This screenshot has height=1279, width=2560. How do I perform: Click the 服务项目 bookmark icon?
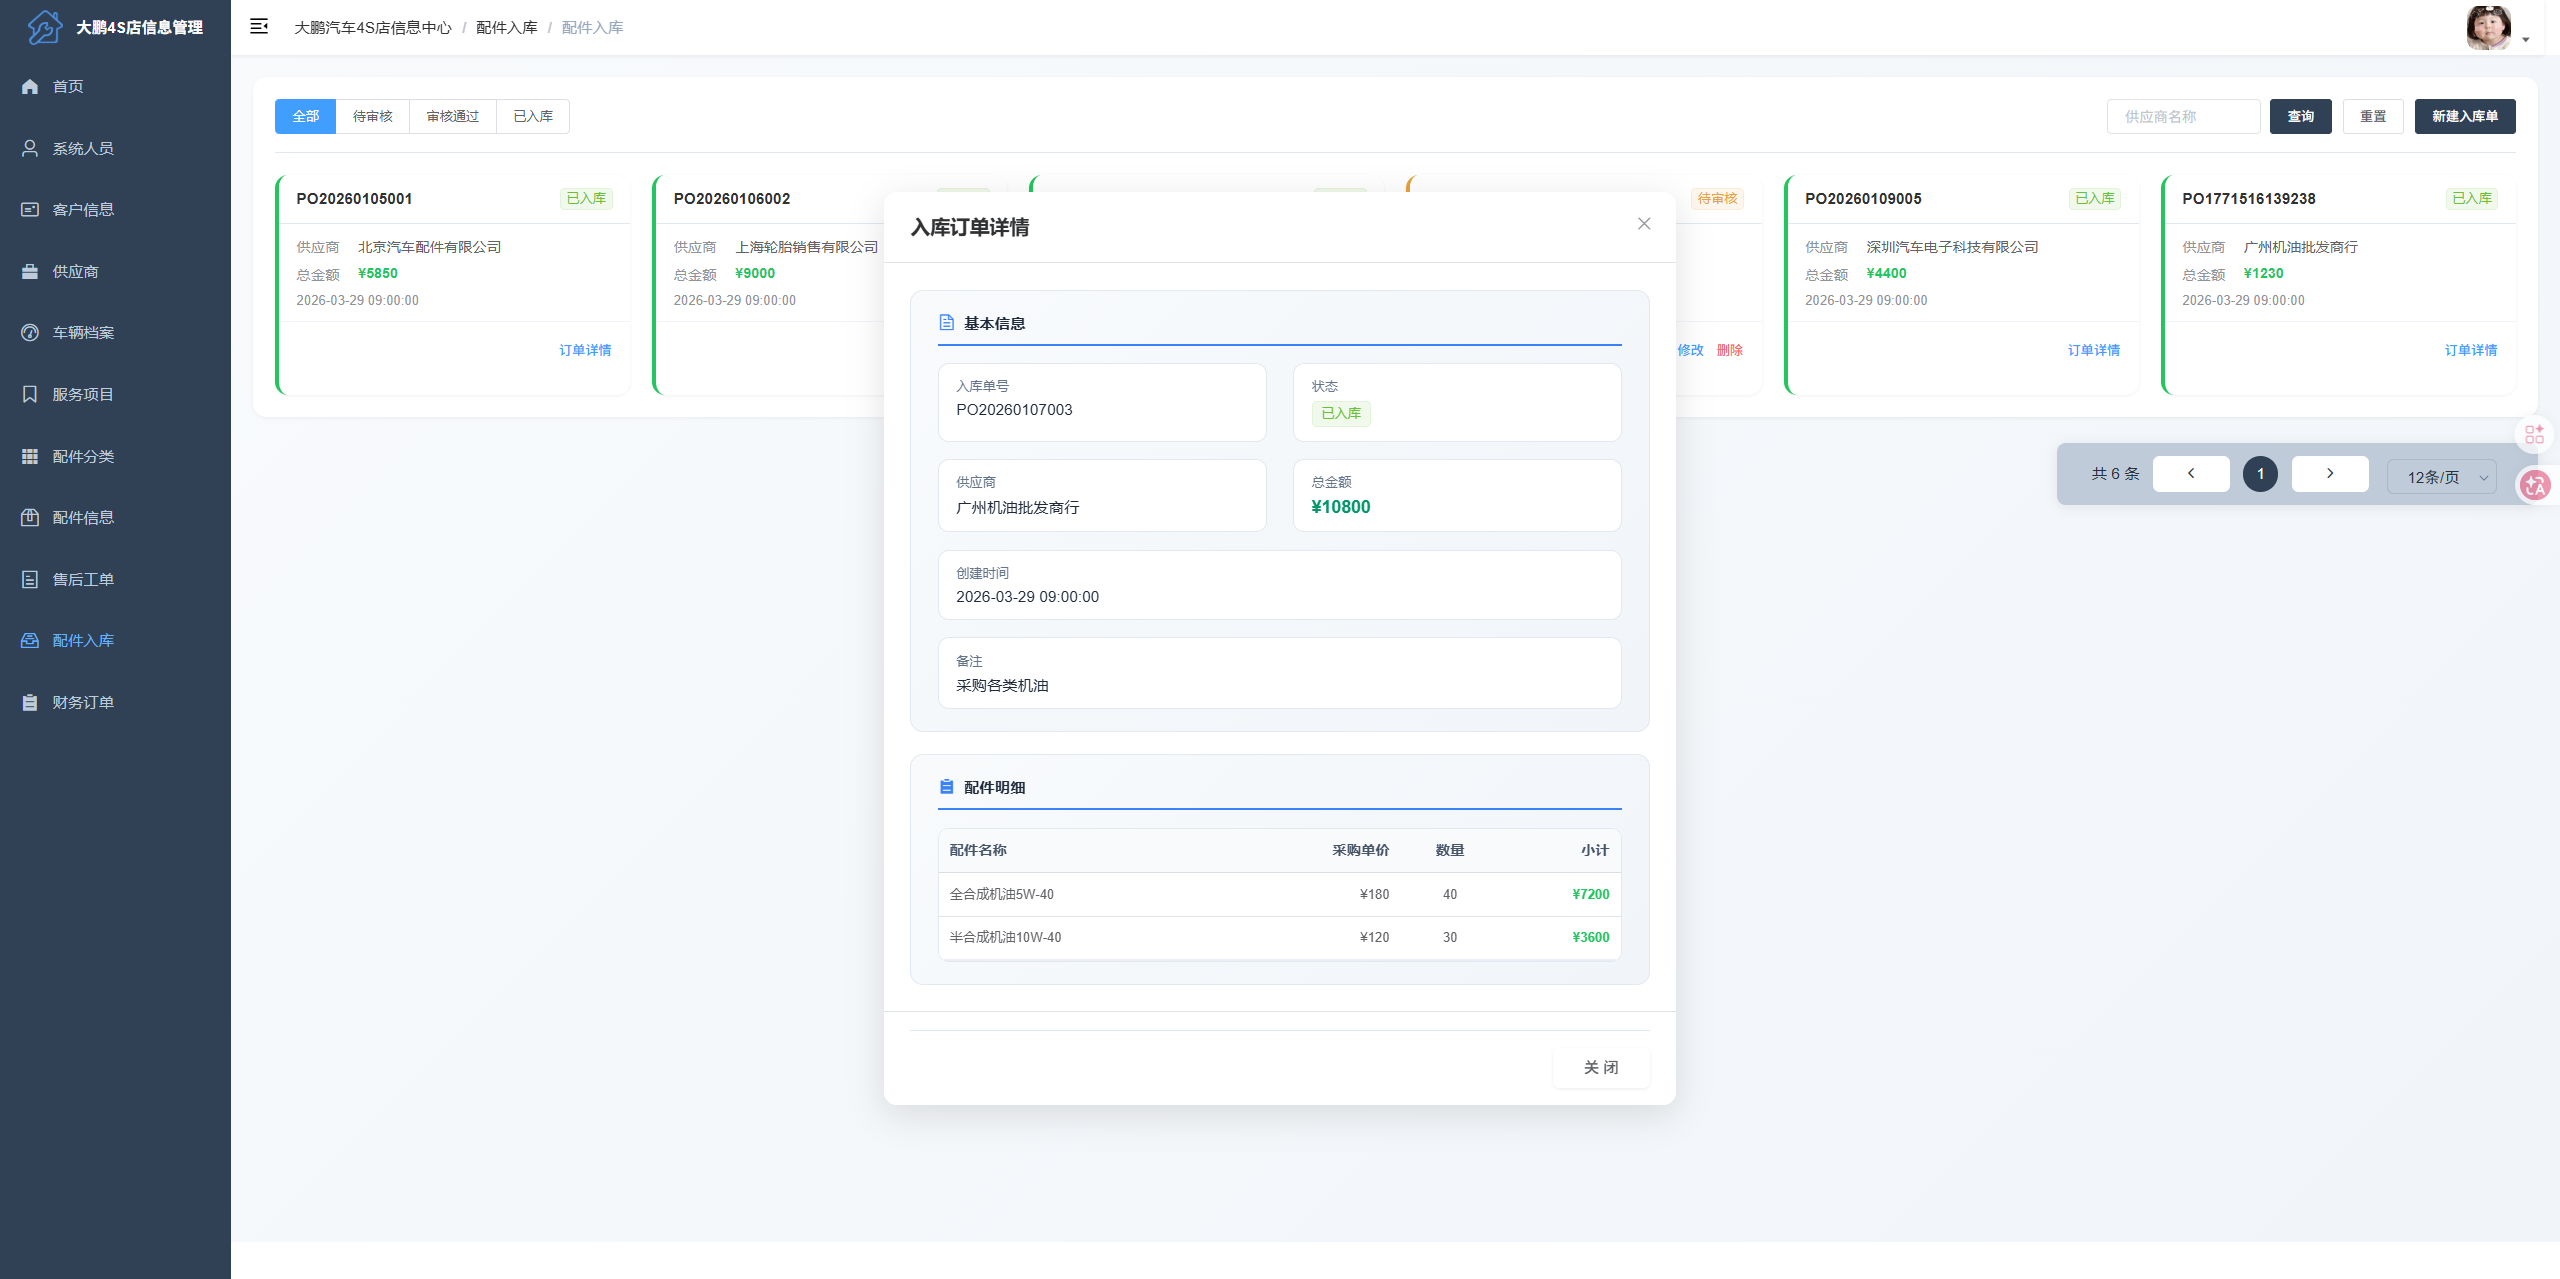coord(30,395)
